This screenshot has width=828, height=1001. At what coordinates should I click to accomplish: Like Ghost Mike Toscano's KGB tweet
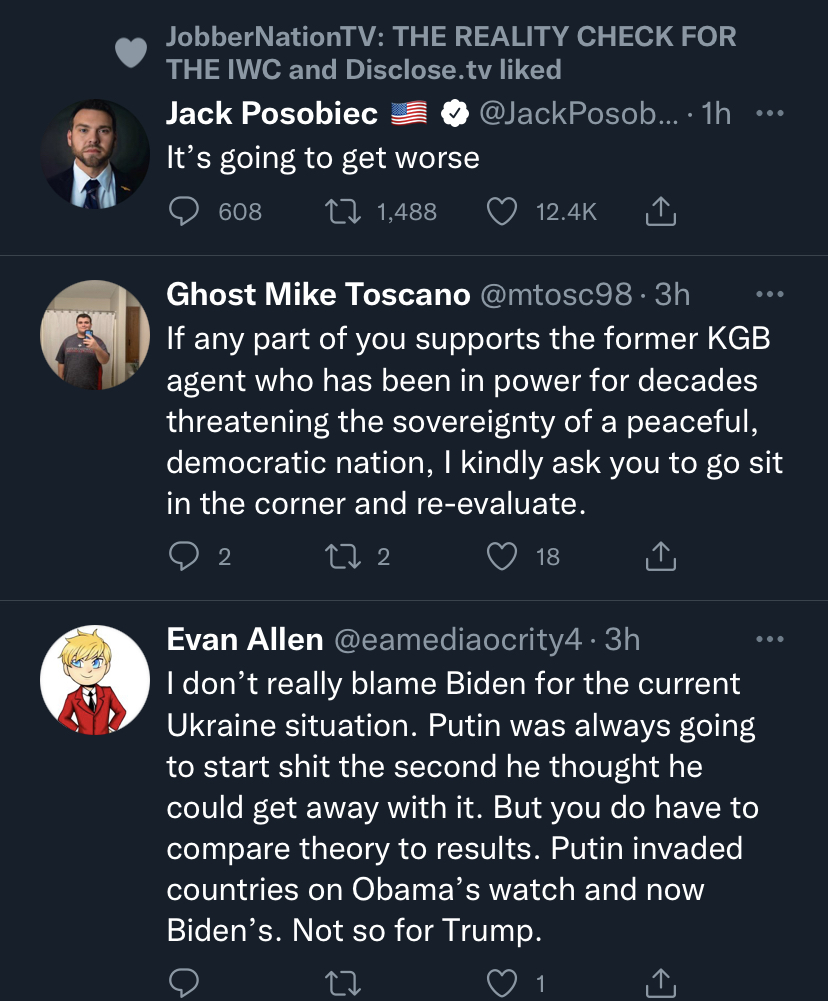(x=501, y=556)
